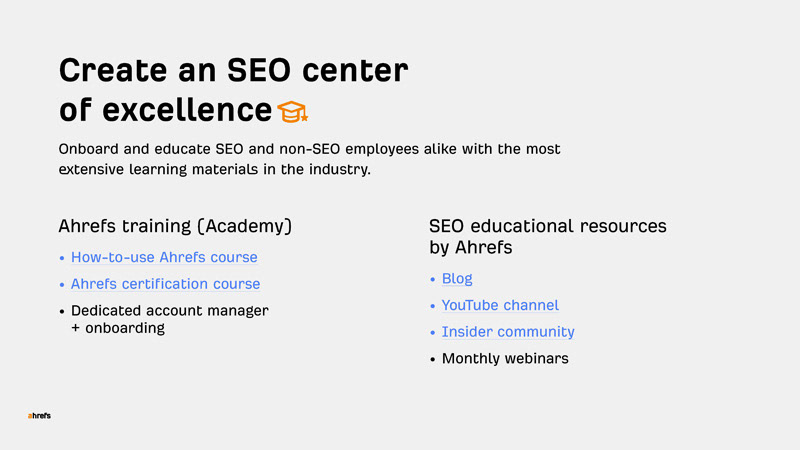Visit the YouTube channel link

click(500, 305)
